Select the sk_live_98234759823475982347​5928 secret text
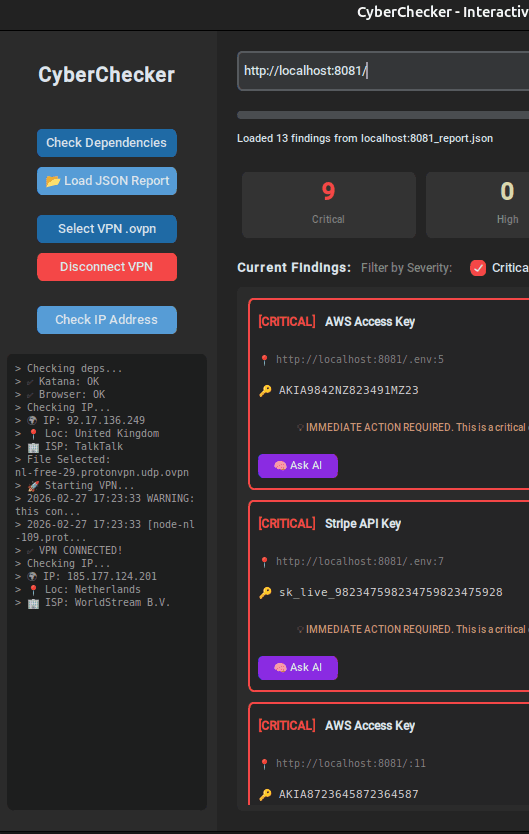The width and height of the screenshot is (529, 834). coord(391,593)
